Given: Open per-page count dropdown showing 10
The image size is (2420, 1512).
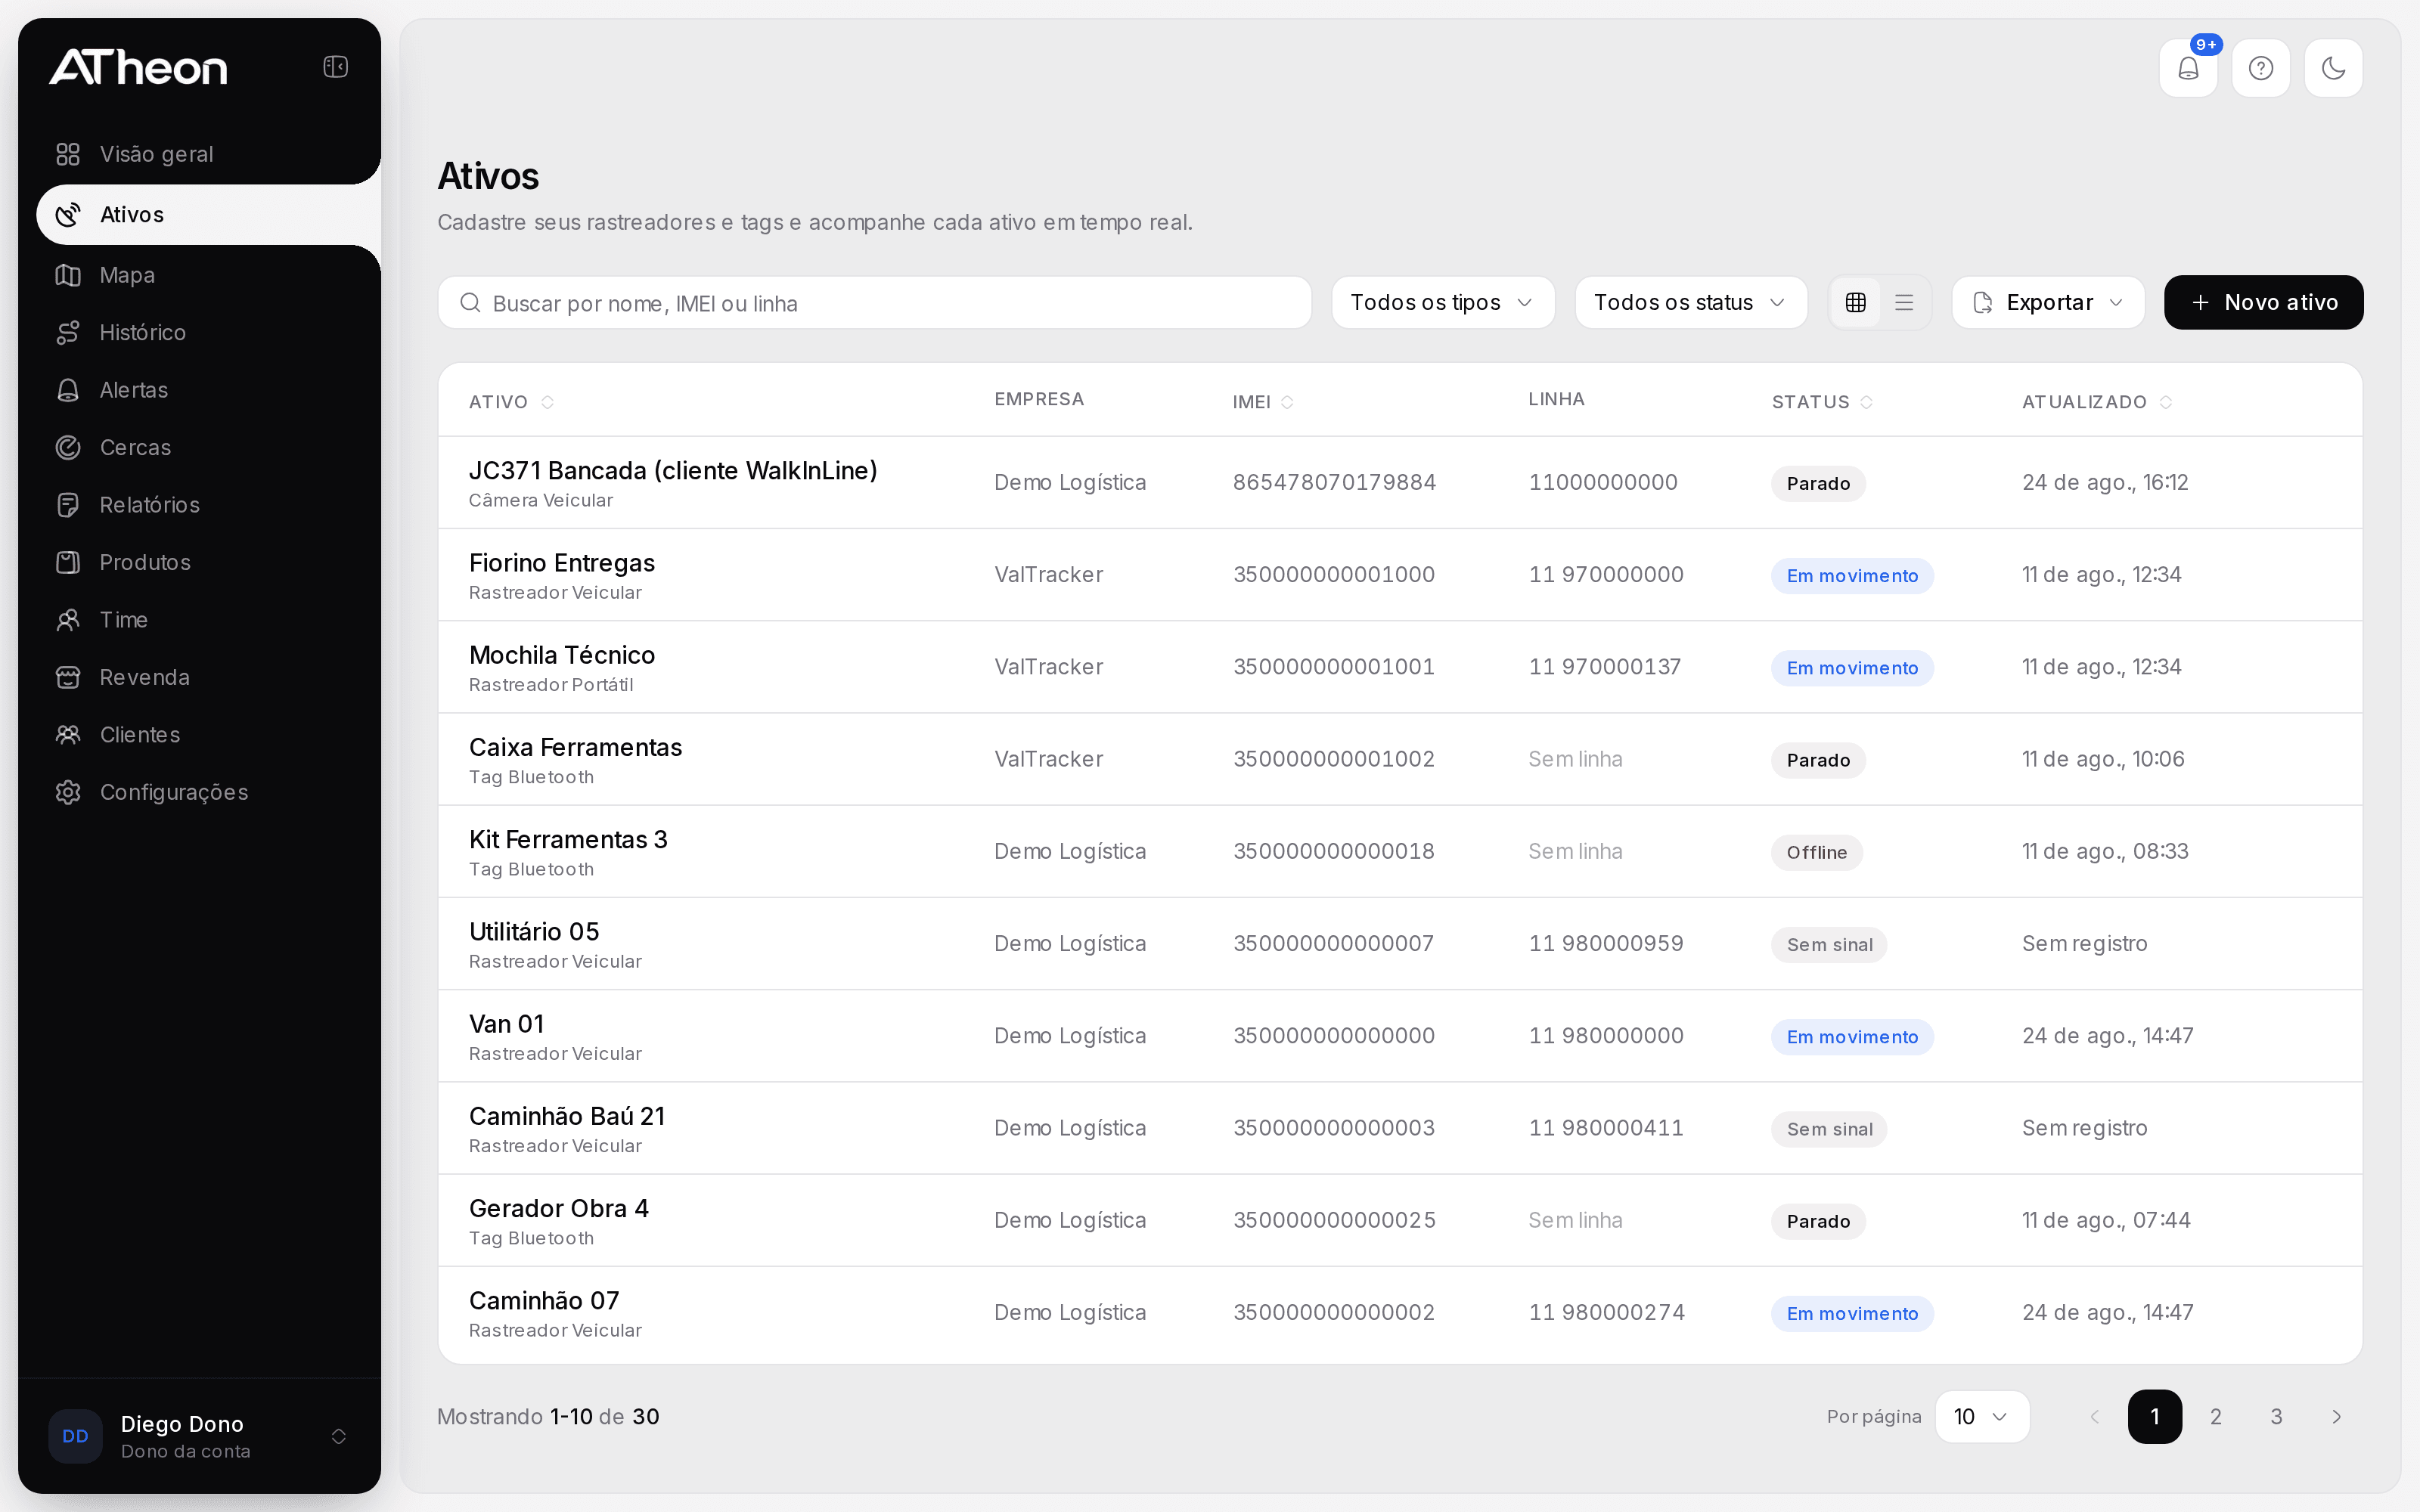Looking at the screenshot, I should tap(1981, 1416).
